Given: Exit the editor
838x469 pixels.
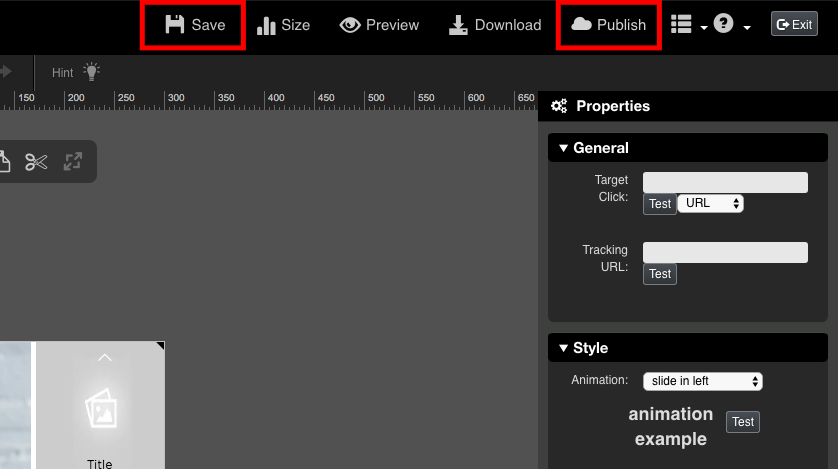Looking at the screenshot, I should 794,25.
